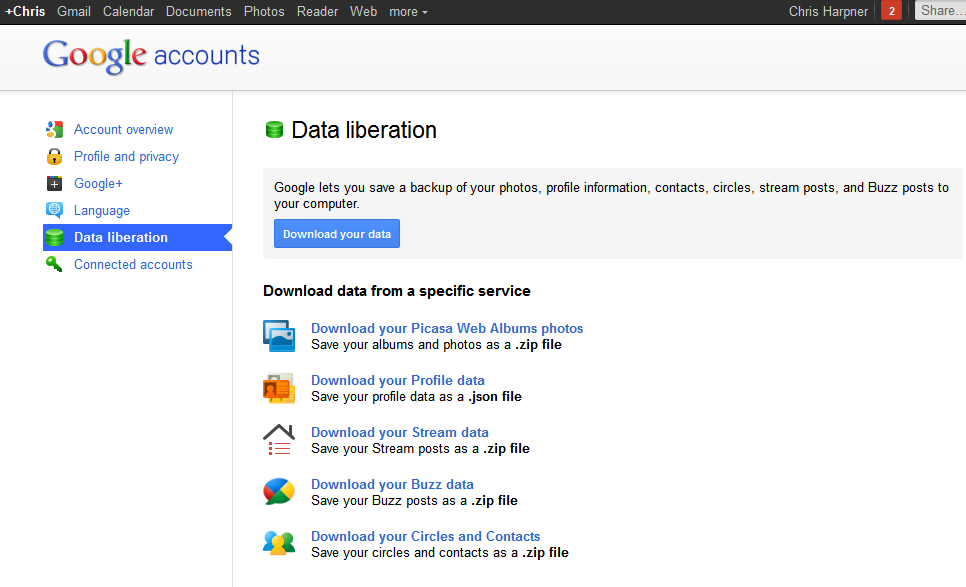Viewport: 966px width, 587px height.
Task: Open Documents from the top bar
Action: [198, 11]
